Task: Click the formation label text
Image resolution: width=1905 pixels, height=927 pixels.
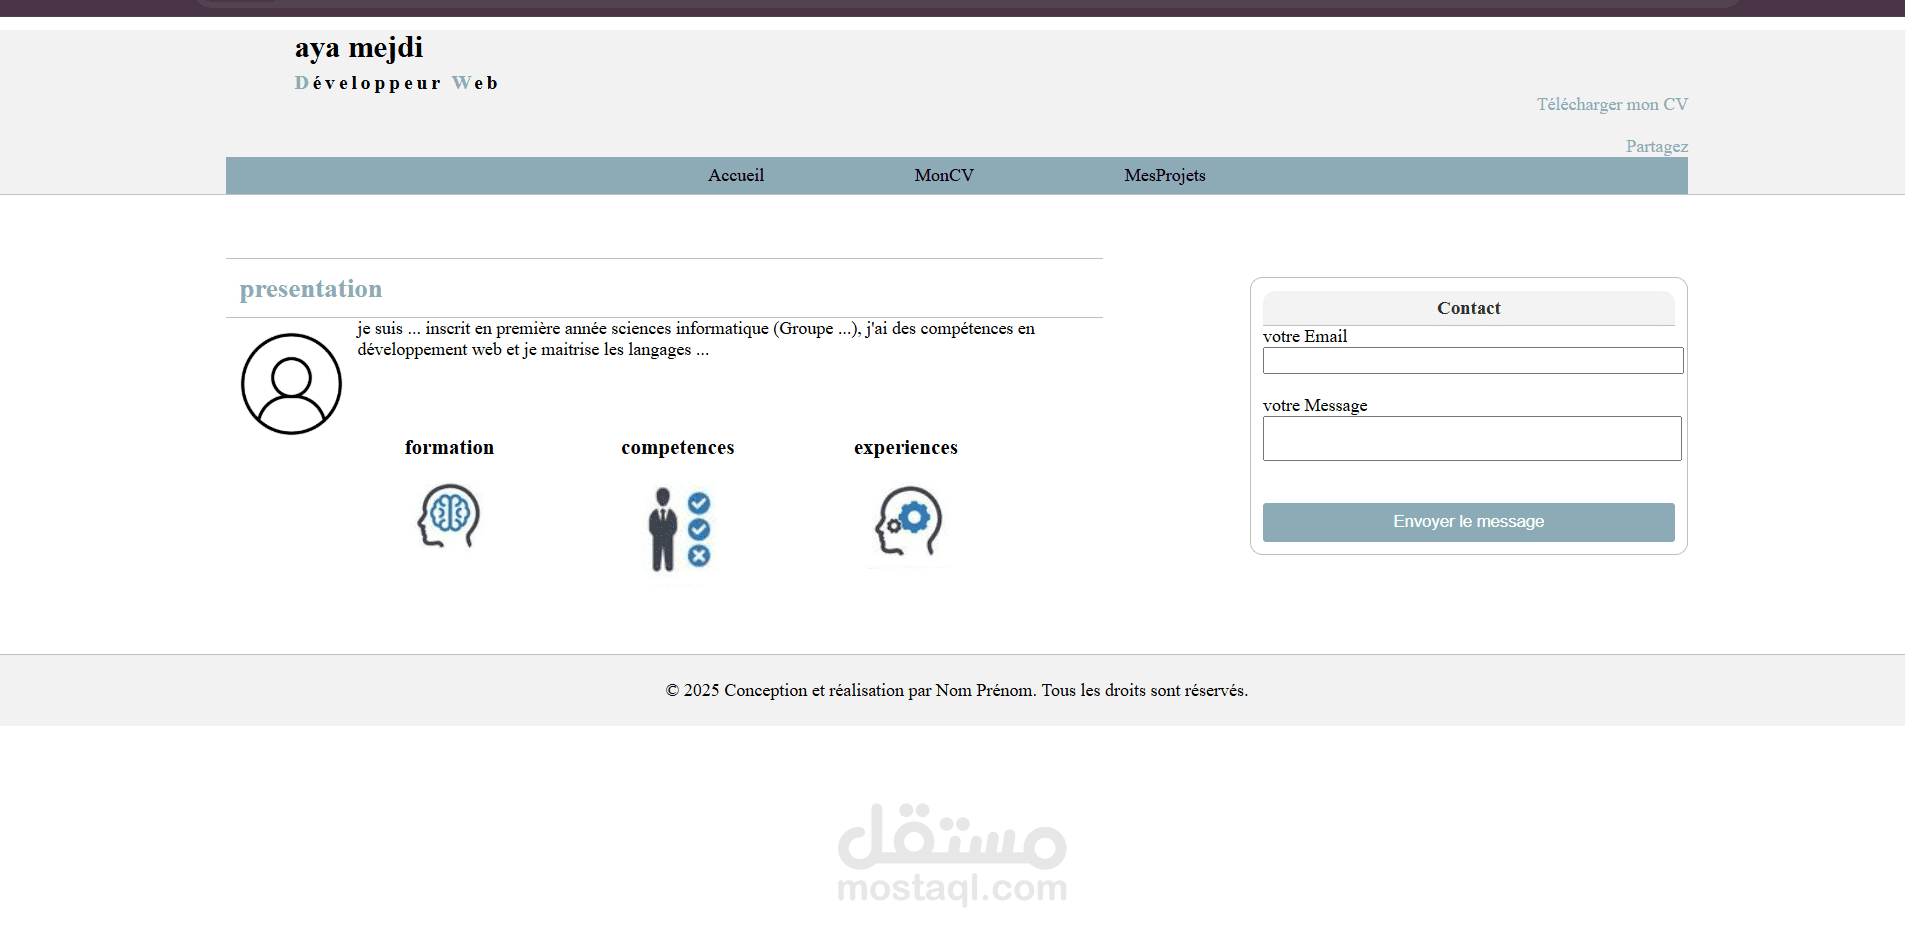Action: click(449, 447)
